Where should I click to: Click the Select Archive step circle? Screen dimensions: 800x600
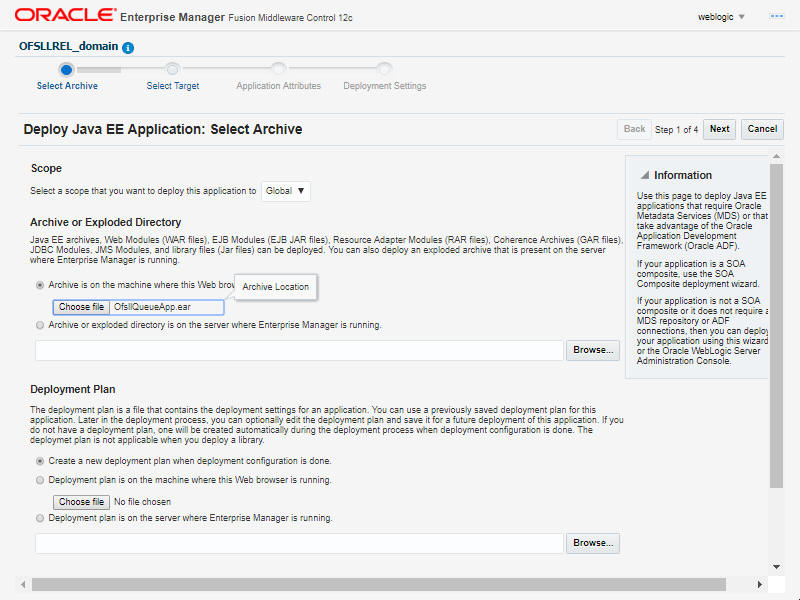tap(66, 69)
